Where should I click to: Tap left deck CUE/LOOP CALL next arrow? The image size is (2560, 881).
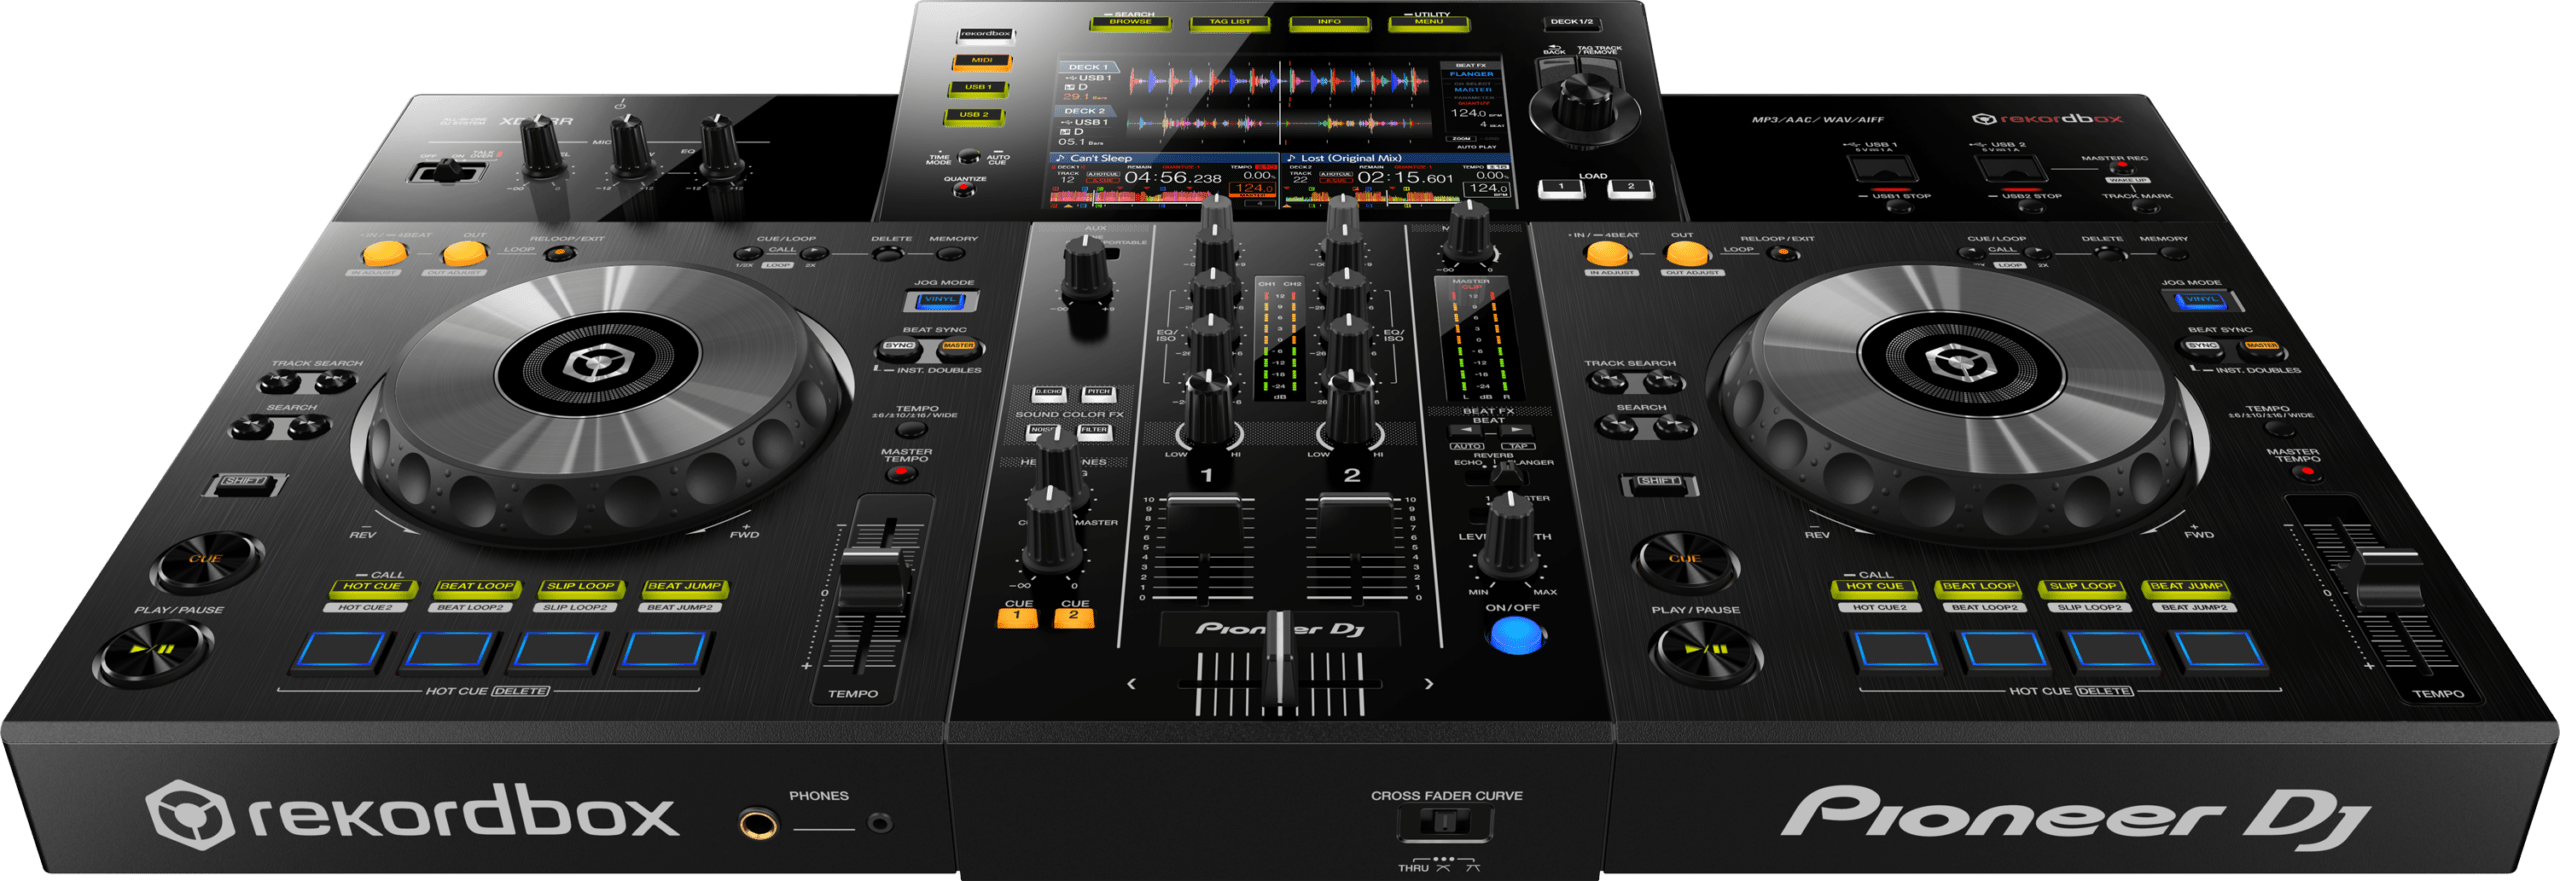pyautogui.click(x=814, y=253)
